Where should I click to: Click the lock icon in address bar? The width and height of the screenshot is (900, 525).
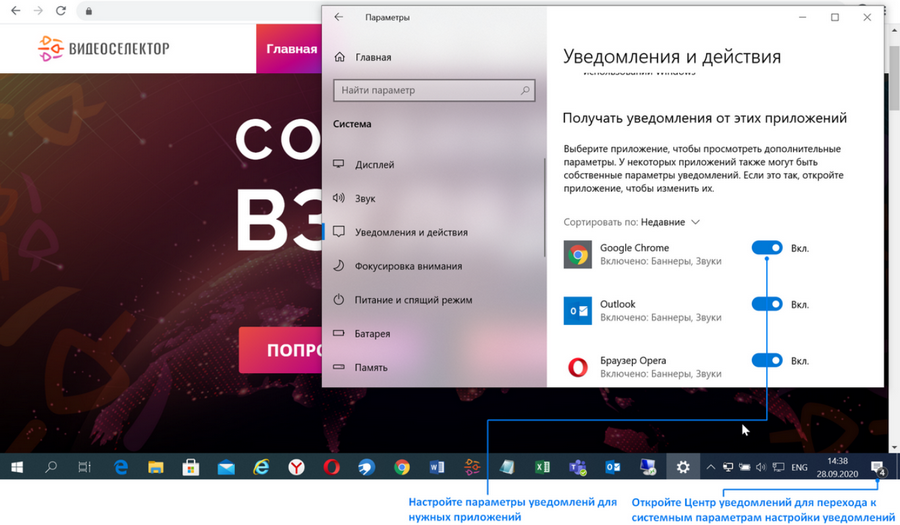click(x=89, y=11)
